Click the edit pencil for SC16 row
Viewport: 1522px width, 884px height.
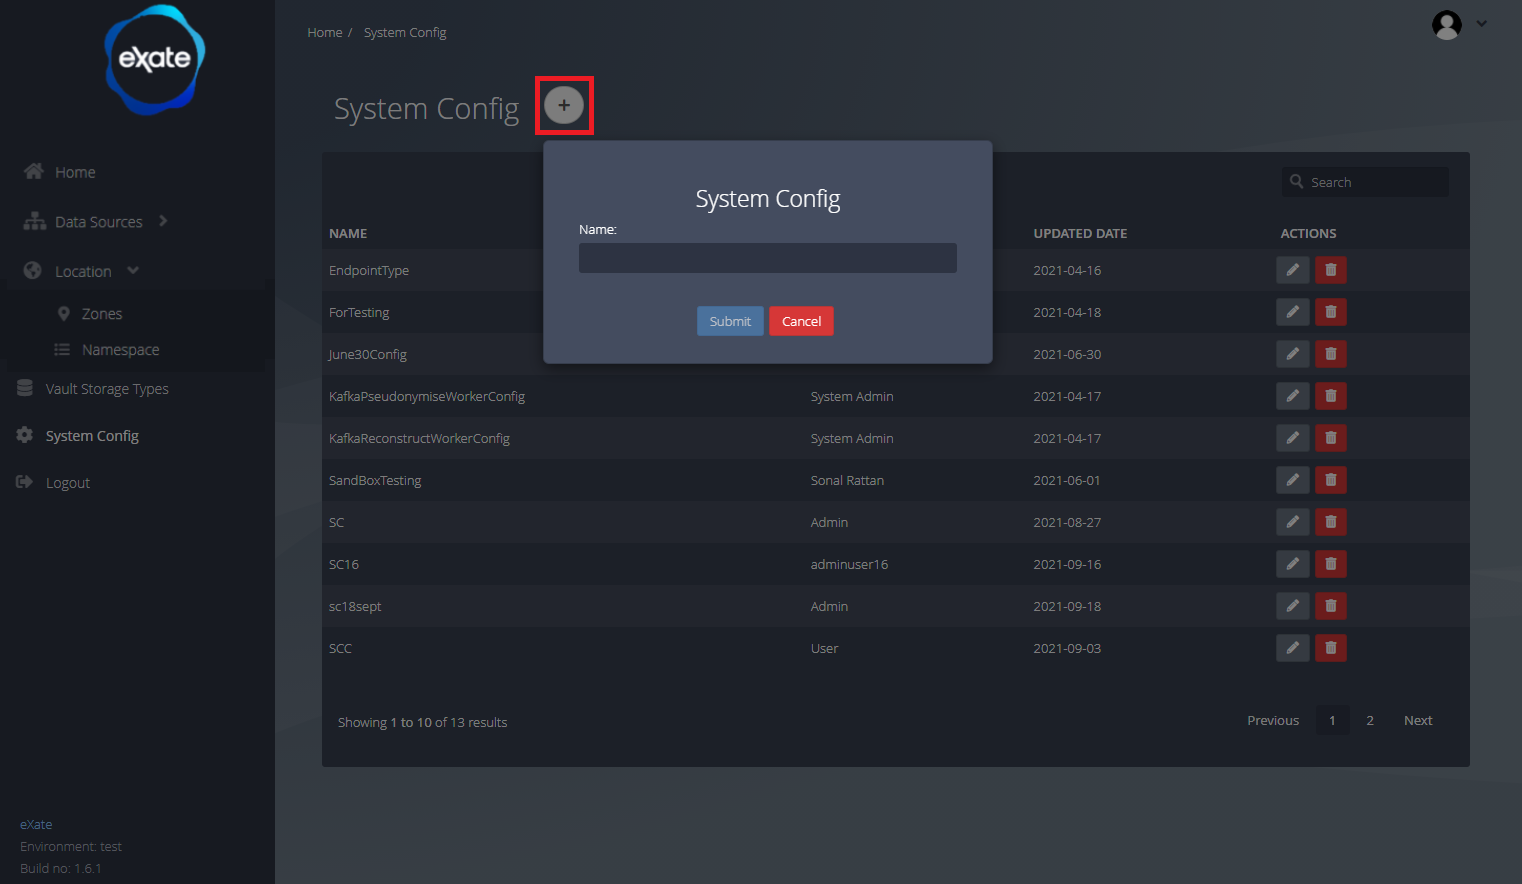tap(1292, 564)
